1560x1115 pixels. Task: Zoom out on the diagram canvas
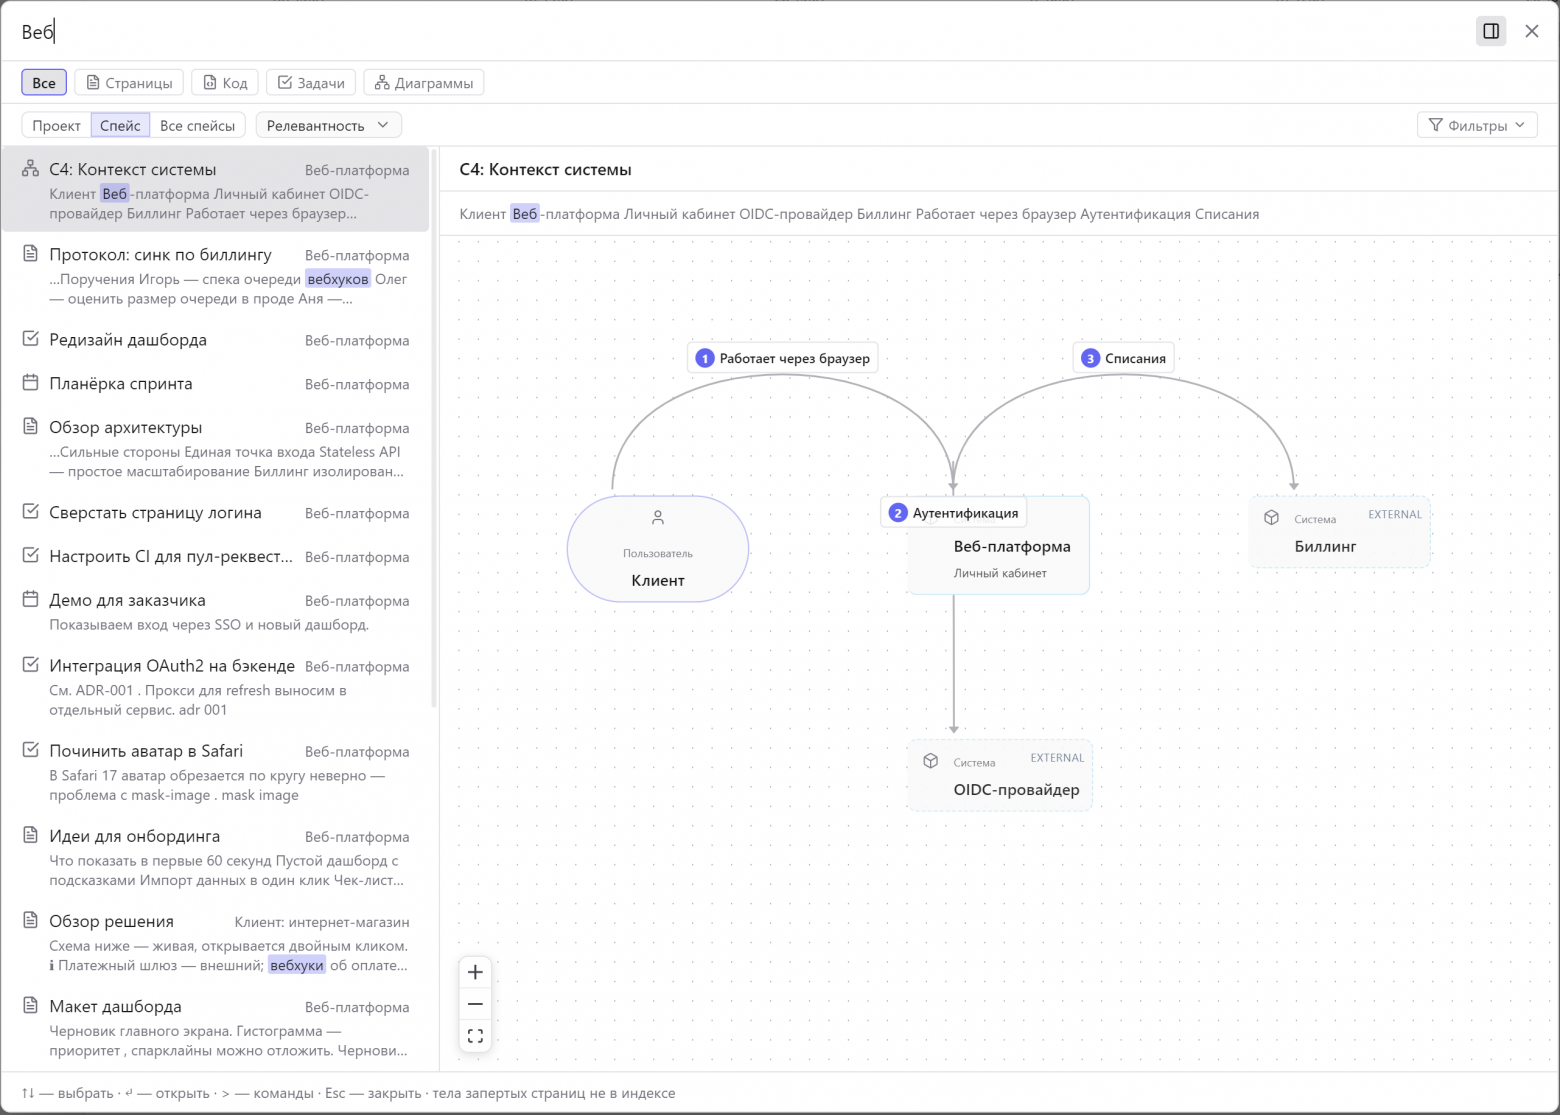pyautogui.click(x=475, y=1004)
